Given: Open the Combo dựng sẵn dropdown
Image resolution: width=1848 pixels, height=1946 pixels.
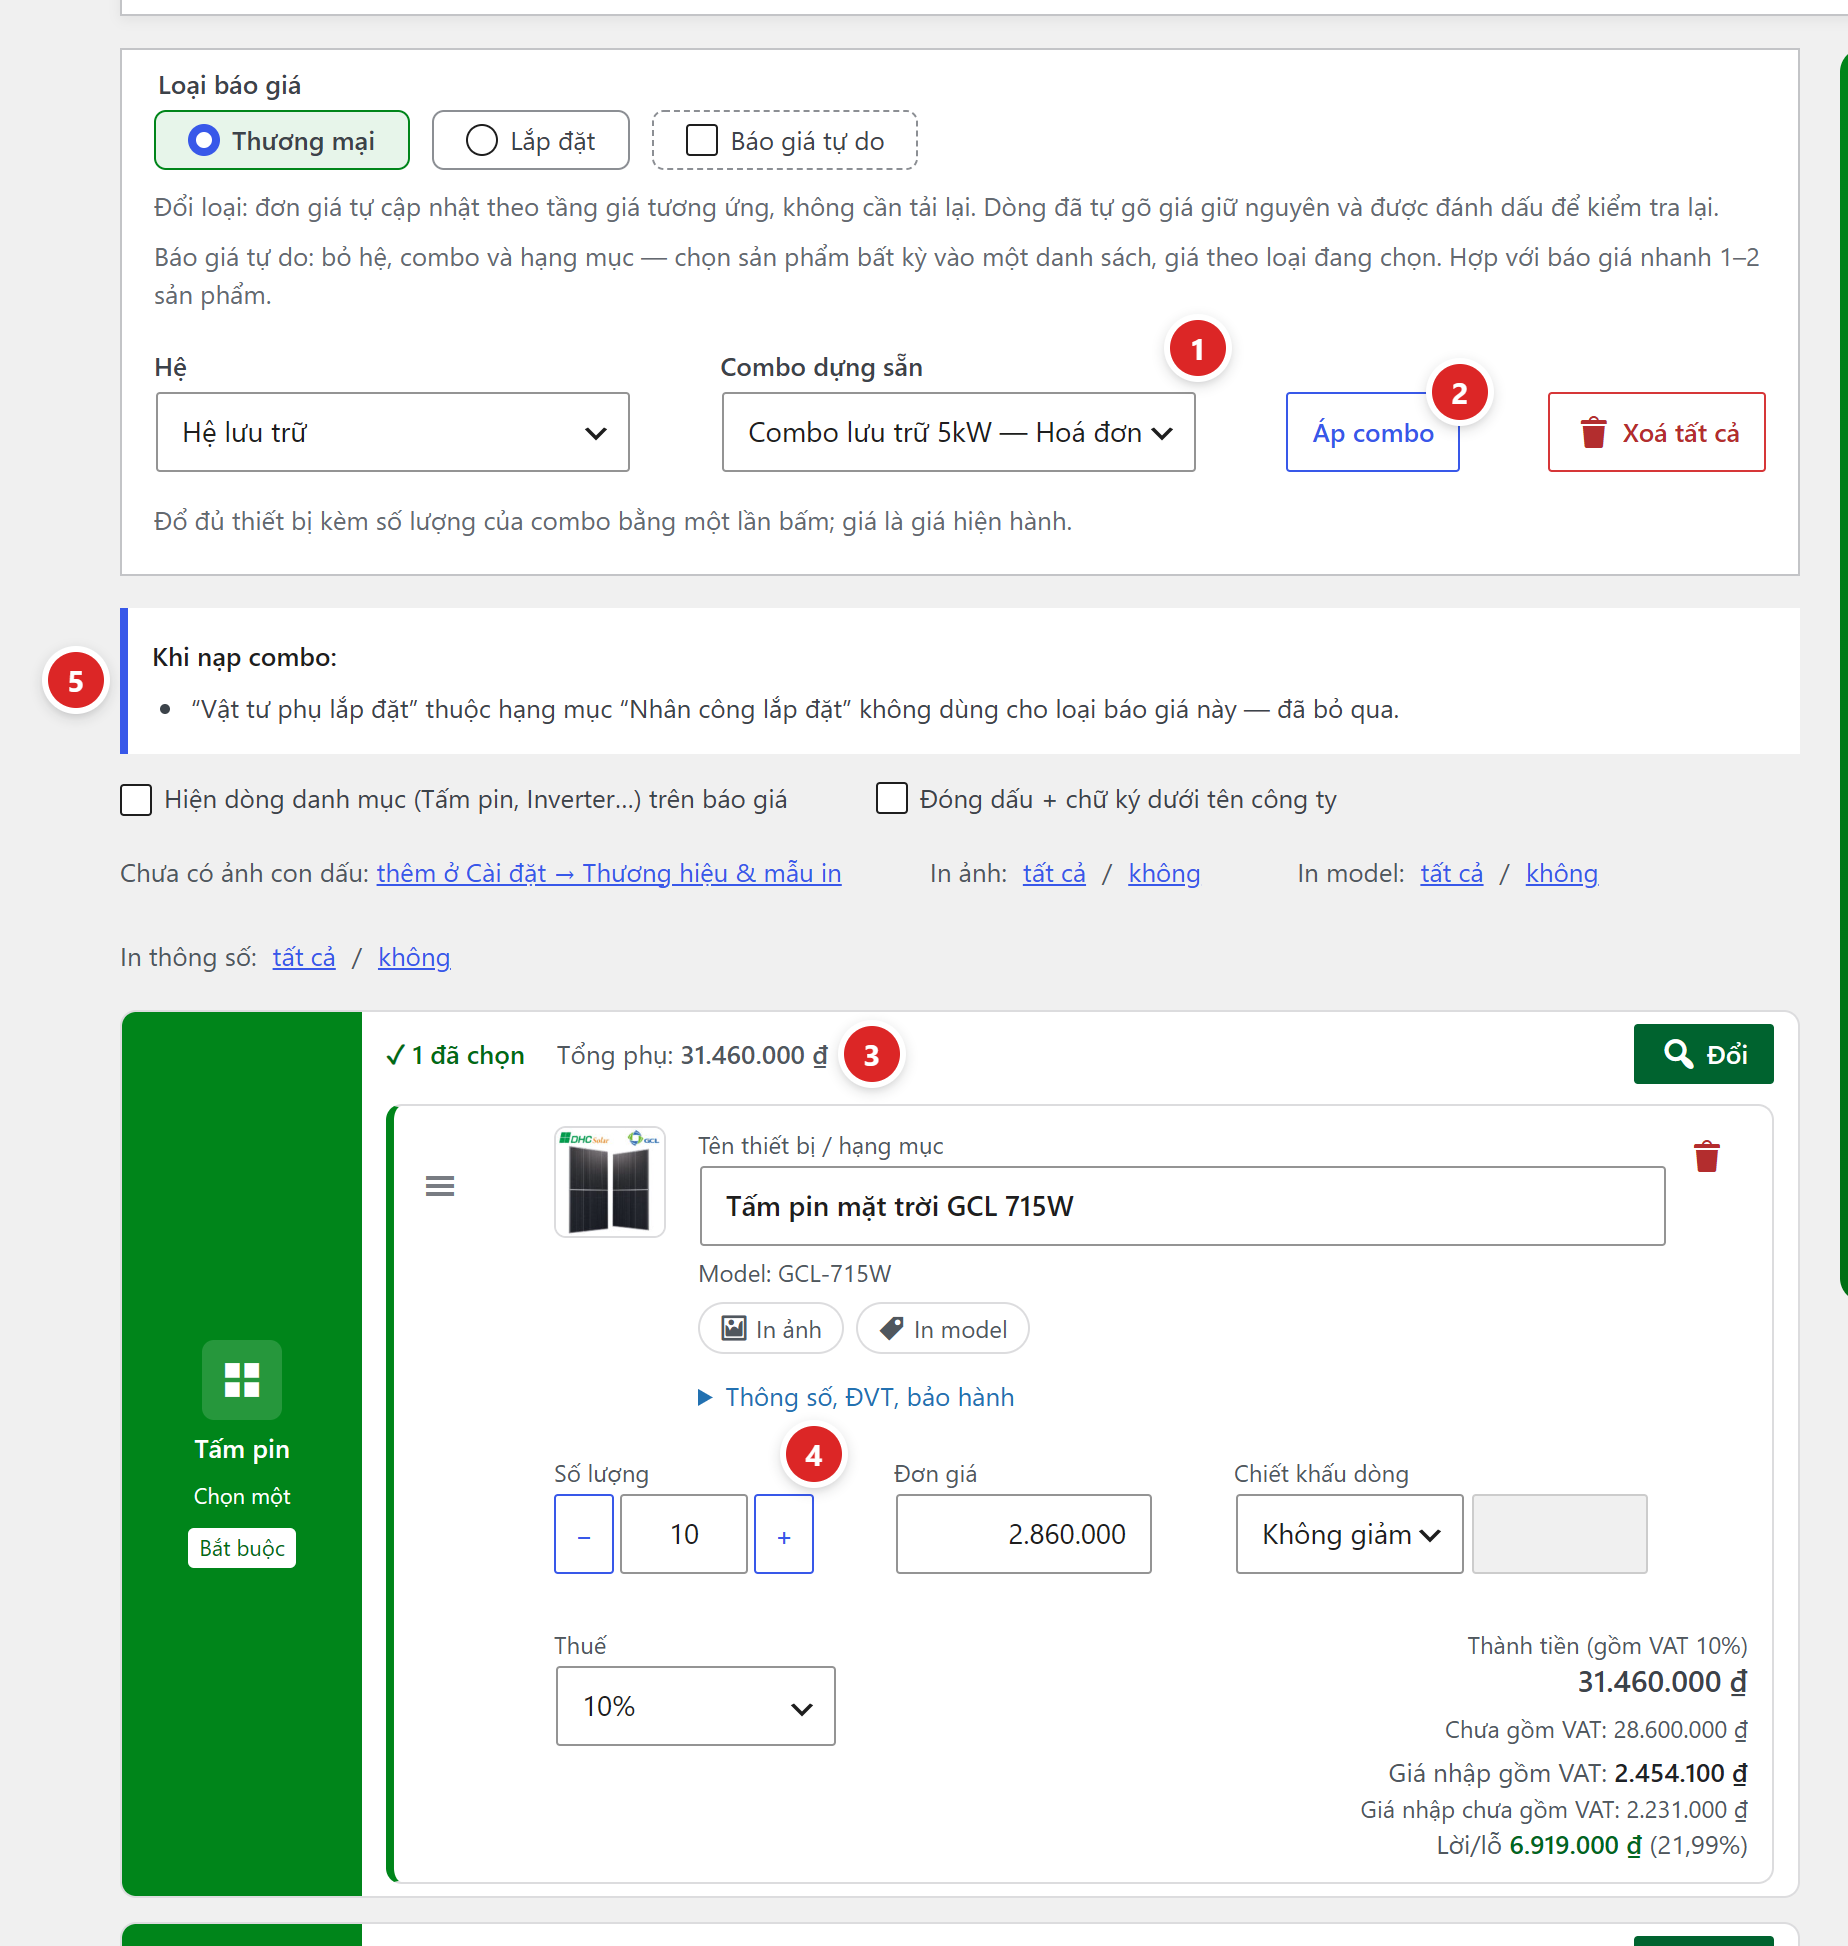Looking at the screenshot, I should [x=959, y=432].
